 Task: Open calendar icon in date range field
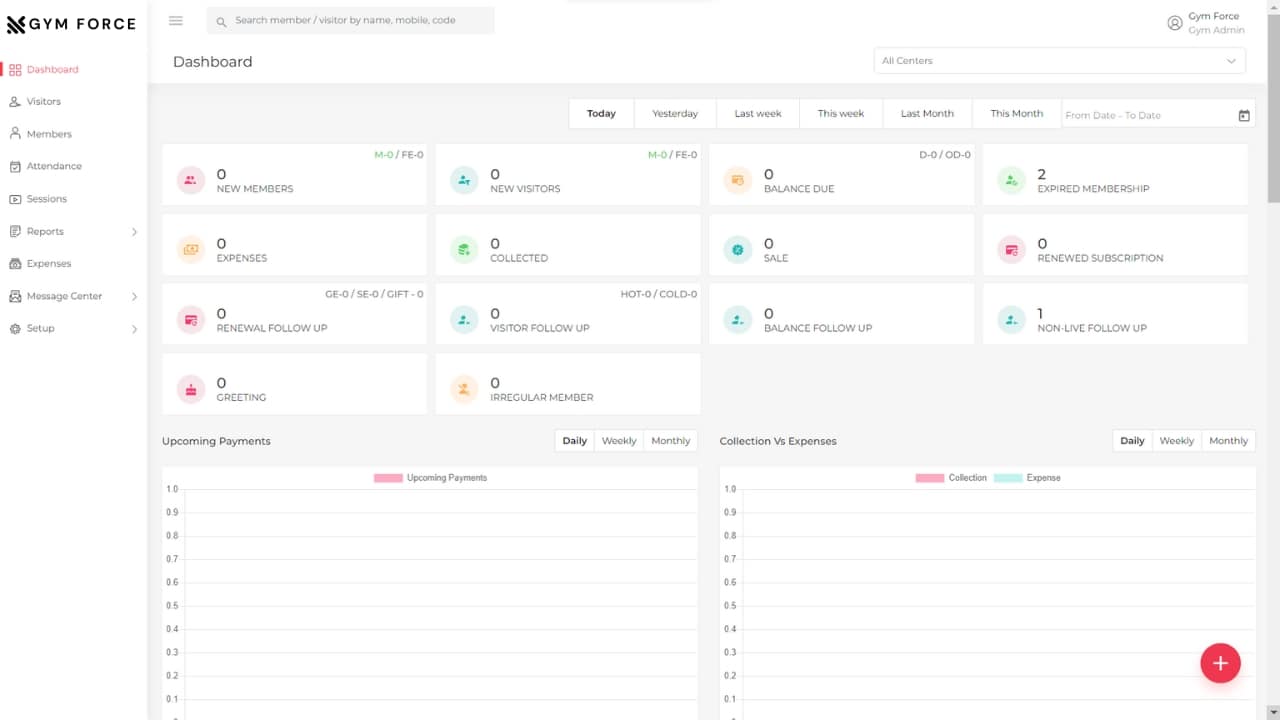pos(1244,115)
